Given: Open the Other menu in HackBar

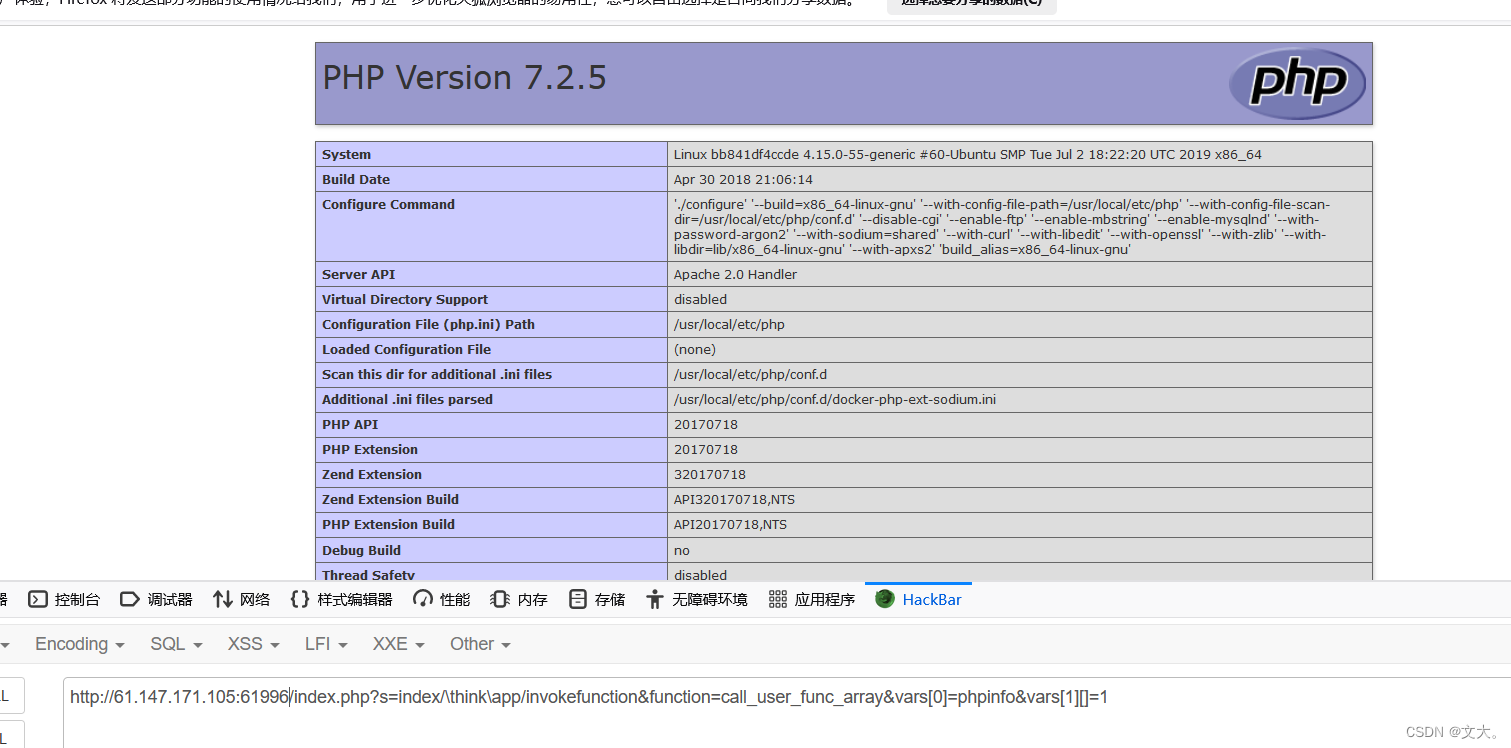Looking at the screenshot, I should [x=479, y=644].
